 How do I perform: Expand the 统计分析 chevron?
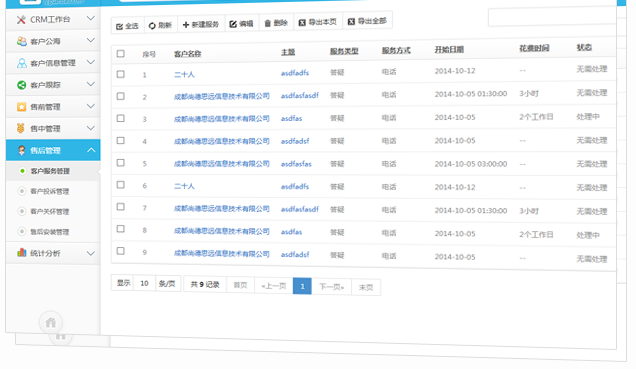pyautogui.click(x=91, y=253)
